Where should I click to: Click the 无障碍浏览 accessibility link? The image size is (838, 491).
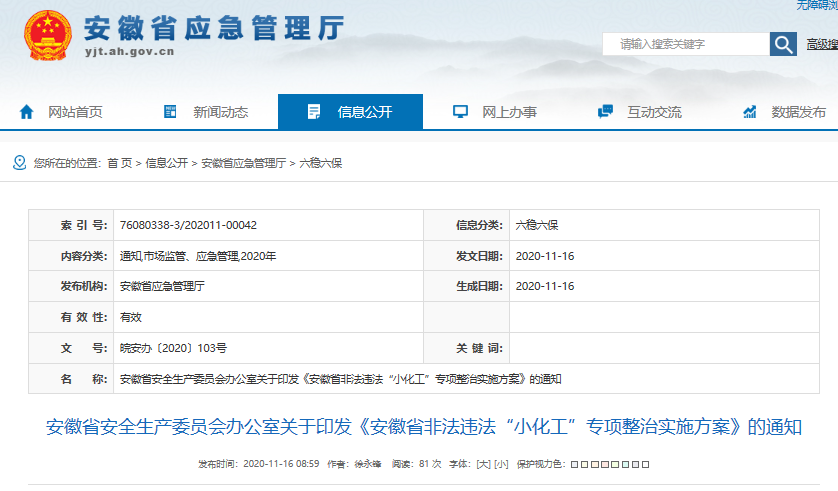817,5
